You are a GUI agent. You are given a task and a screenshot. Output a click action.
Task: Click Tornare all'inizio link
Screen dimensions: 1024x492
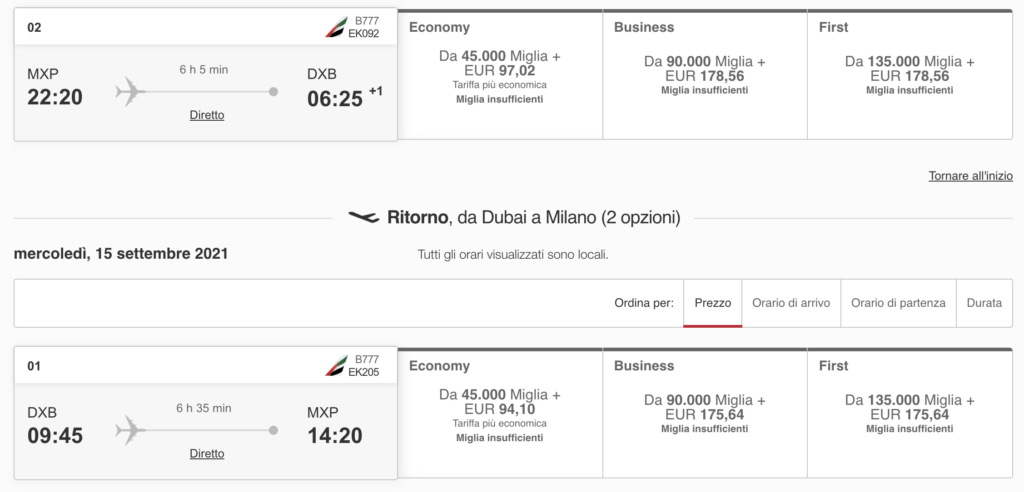(970, 176)
